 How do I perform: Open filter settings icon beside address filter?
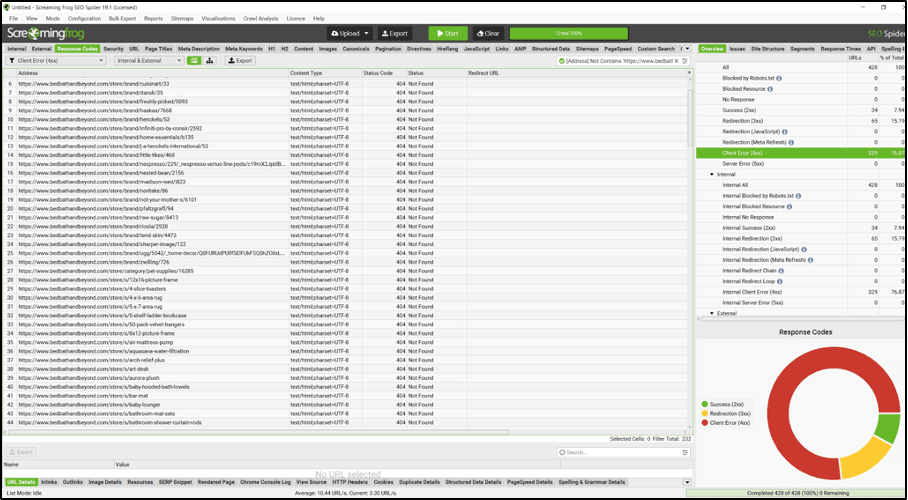(x=687, y=61)
